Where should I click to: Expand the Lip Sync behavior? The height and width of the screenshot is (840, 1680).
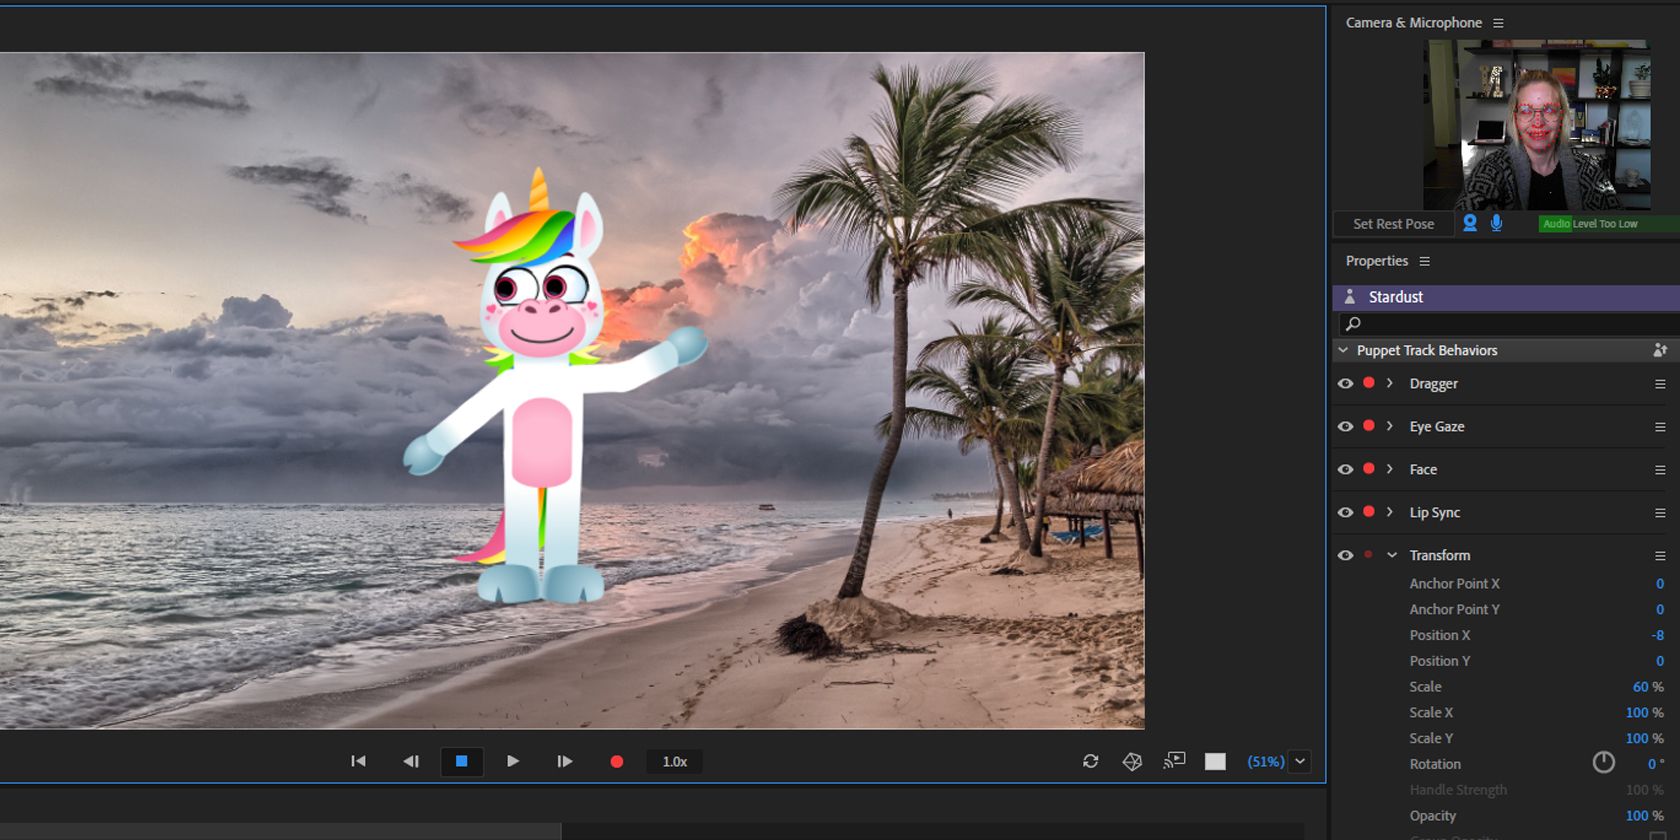1390,512
